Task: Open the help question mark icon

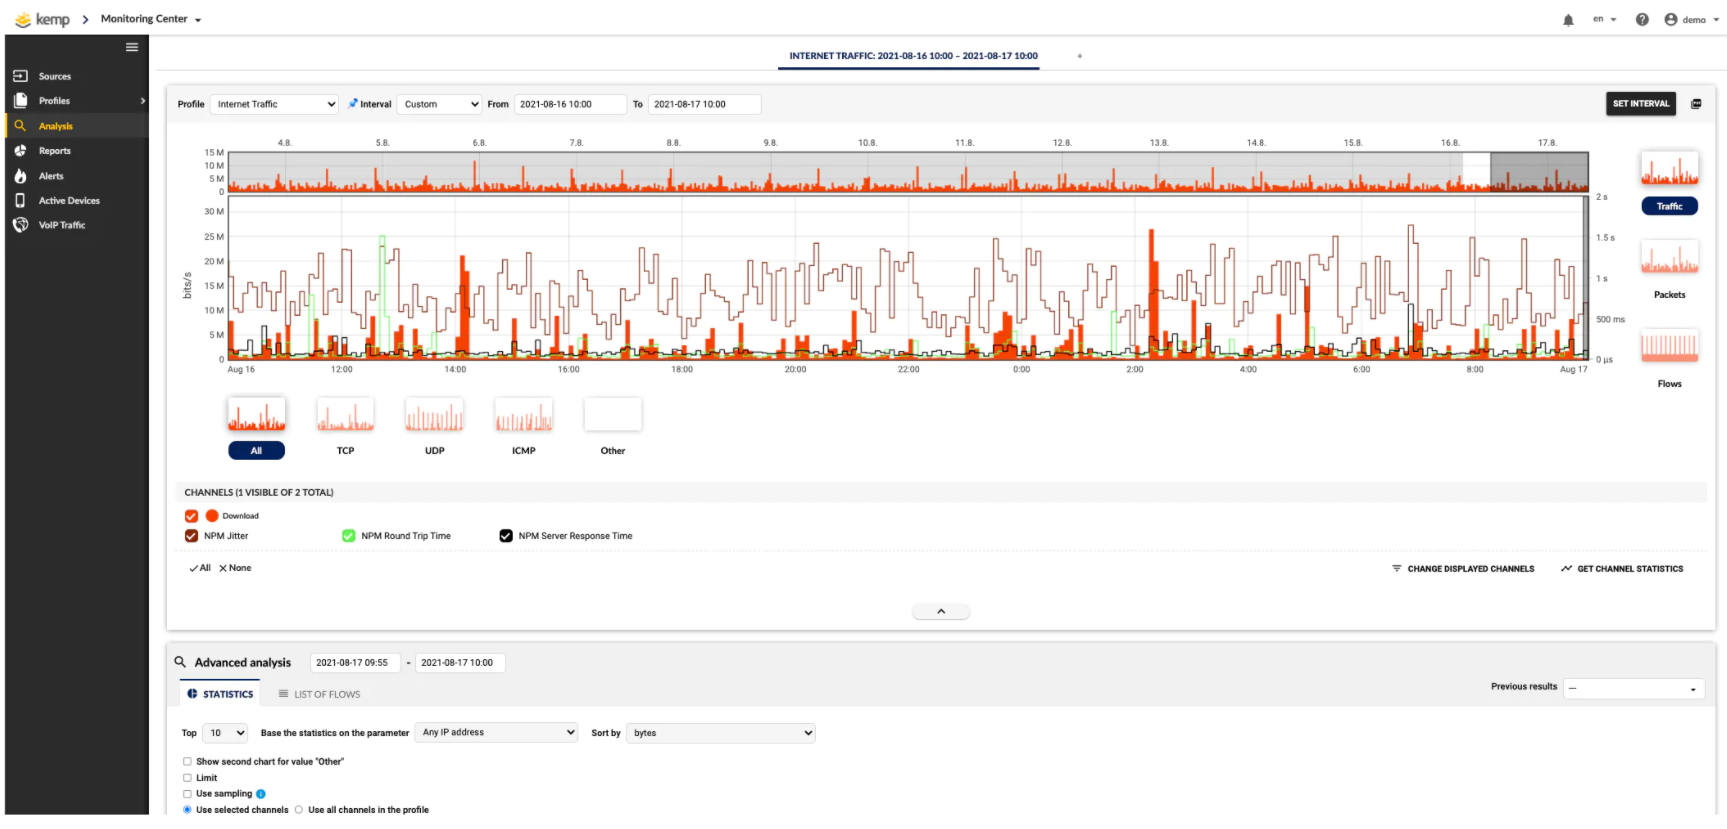Action: pos(1642,20)
